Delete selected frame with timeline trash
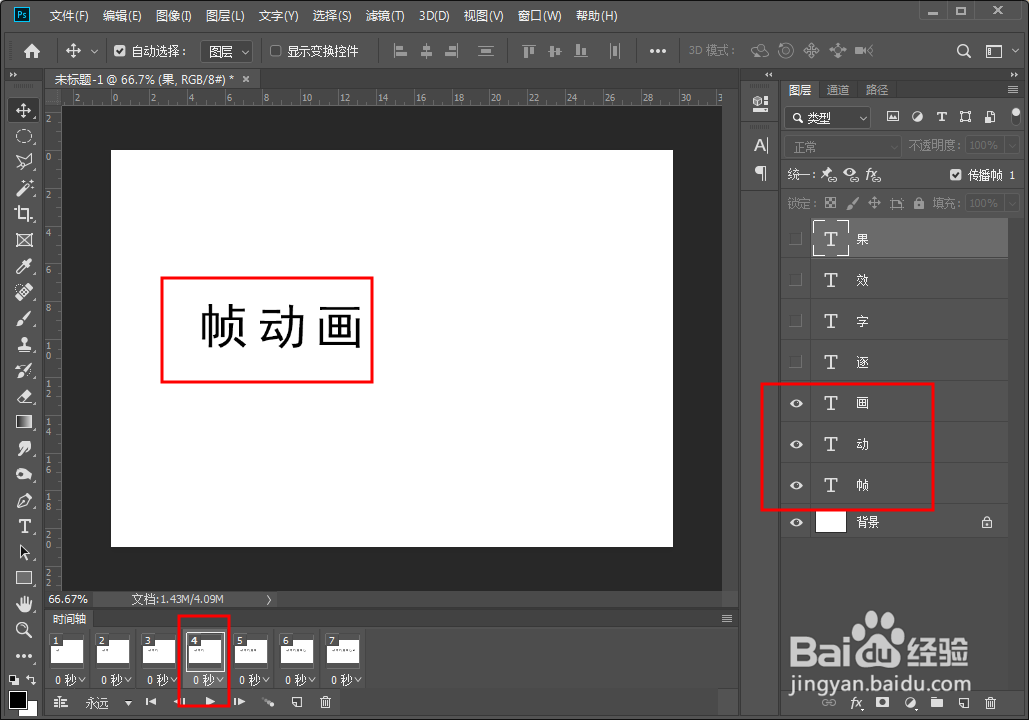Viewport: 1029px width, 720px height. coord(325,702)
